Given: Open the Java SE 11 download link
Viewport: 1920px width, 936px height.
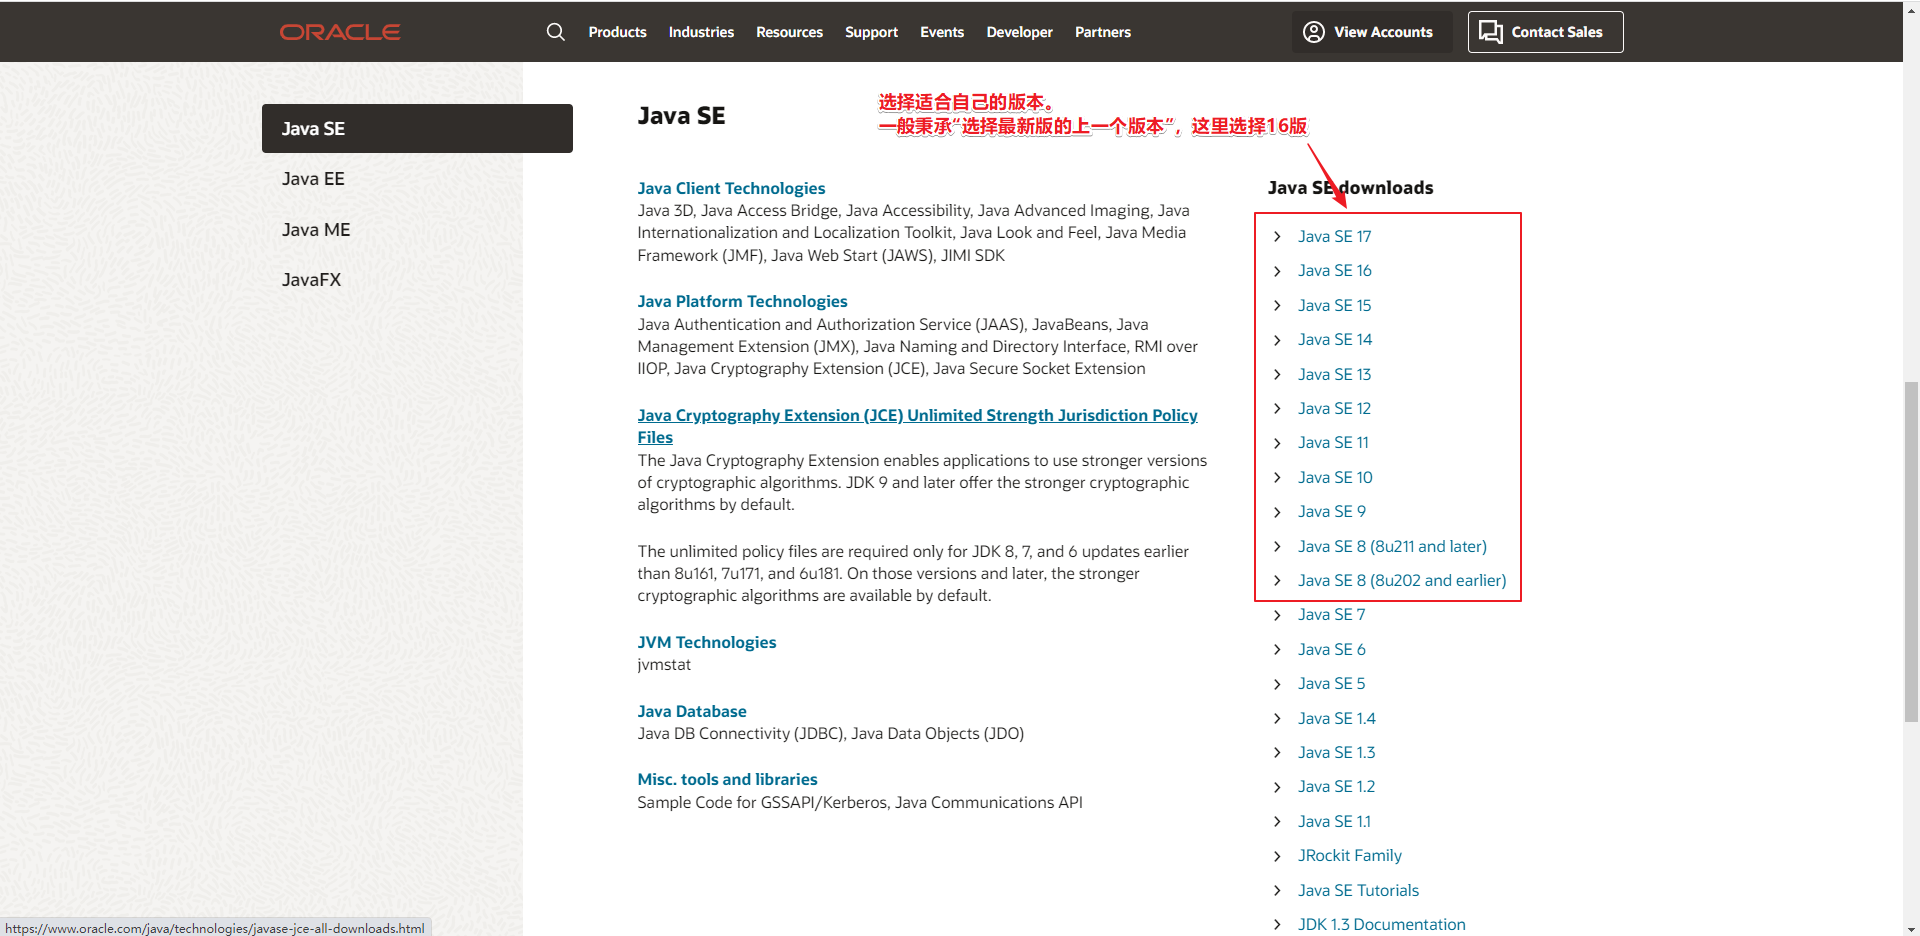Looking at the screenshot, I should pos(1333,442).
